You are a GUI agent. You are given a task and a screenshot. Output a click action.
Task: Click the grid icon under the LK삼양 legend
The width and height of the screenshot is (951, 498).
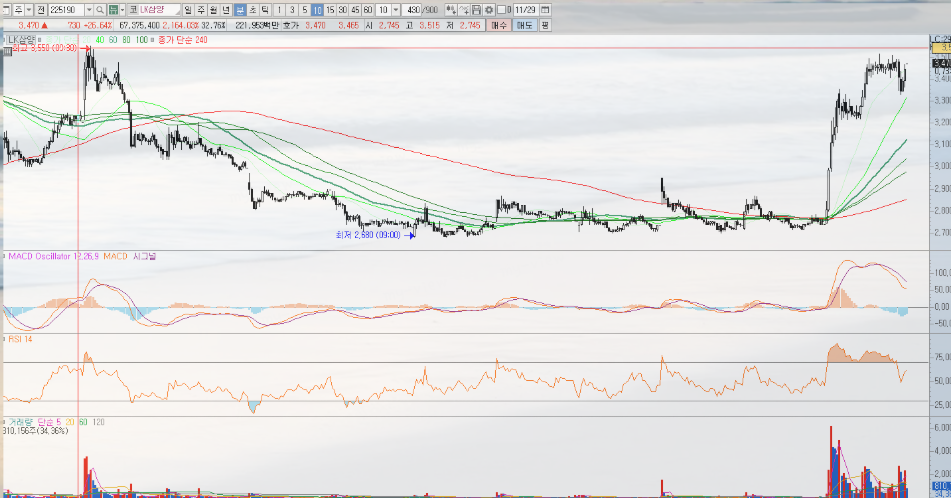click(7, 51)
